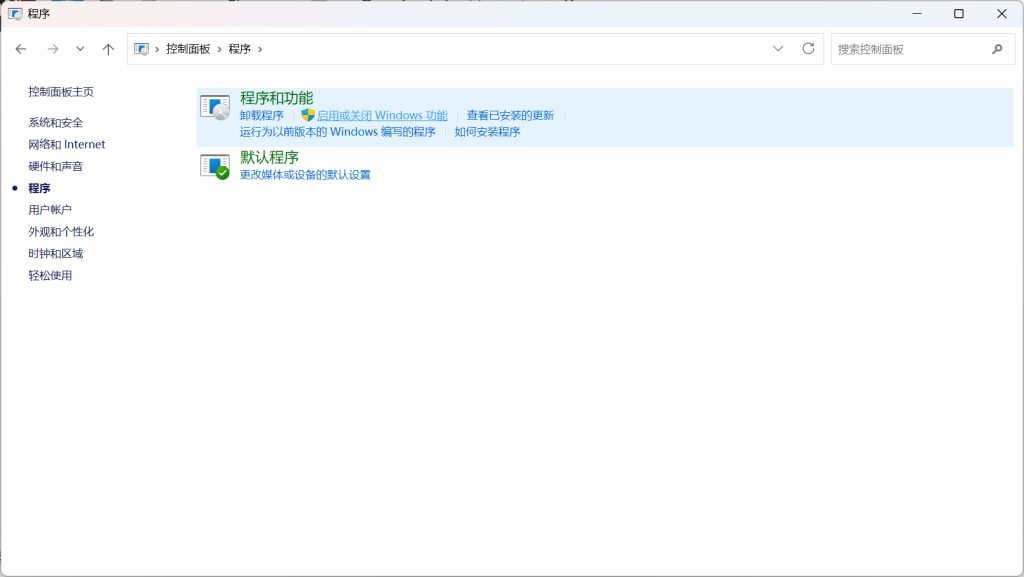Refresh the control panel view
The width and height of the screenshot is (1024, 577).
[x=808, y=49]
